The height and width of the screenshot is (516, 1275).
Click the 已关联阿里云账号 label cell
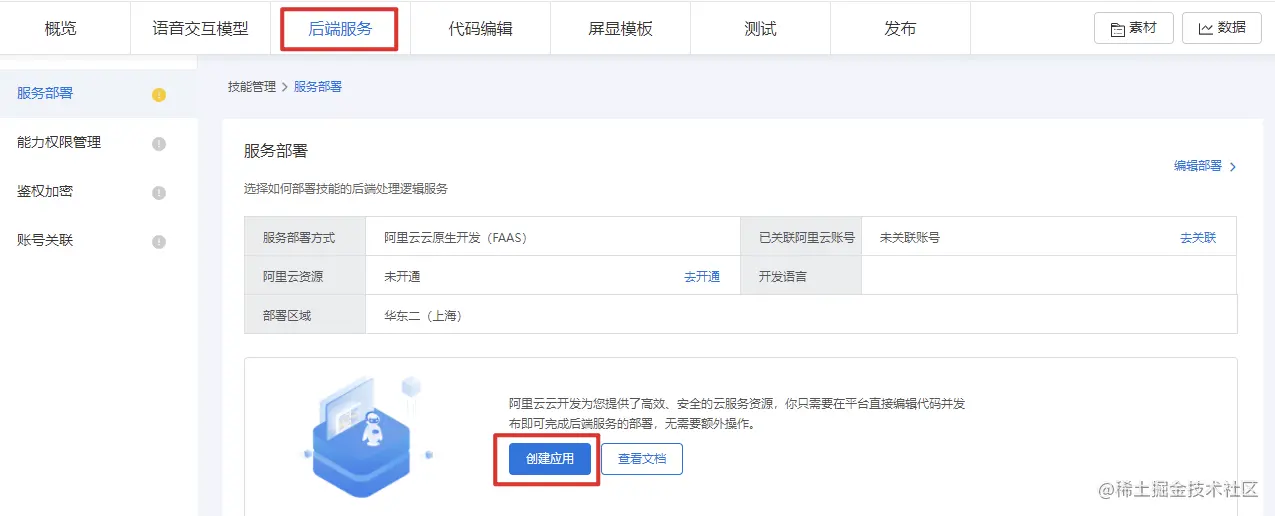click(801, 238)
